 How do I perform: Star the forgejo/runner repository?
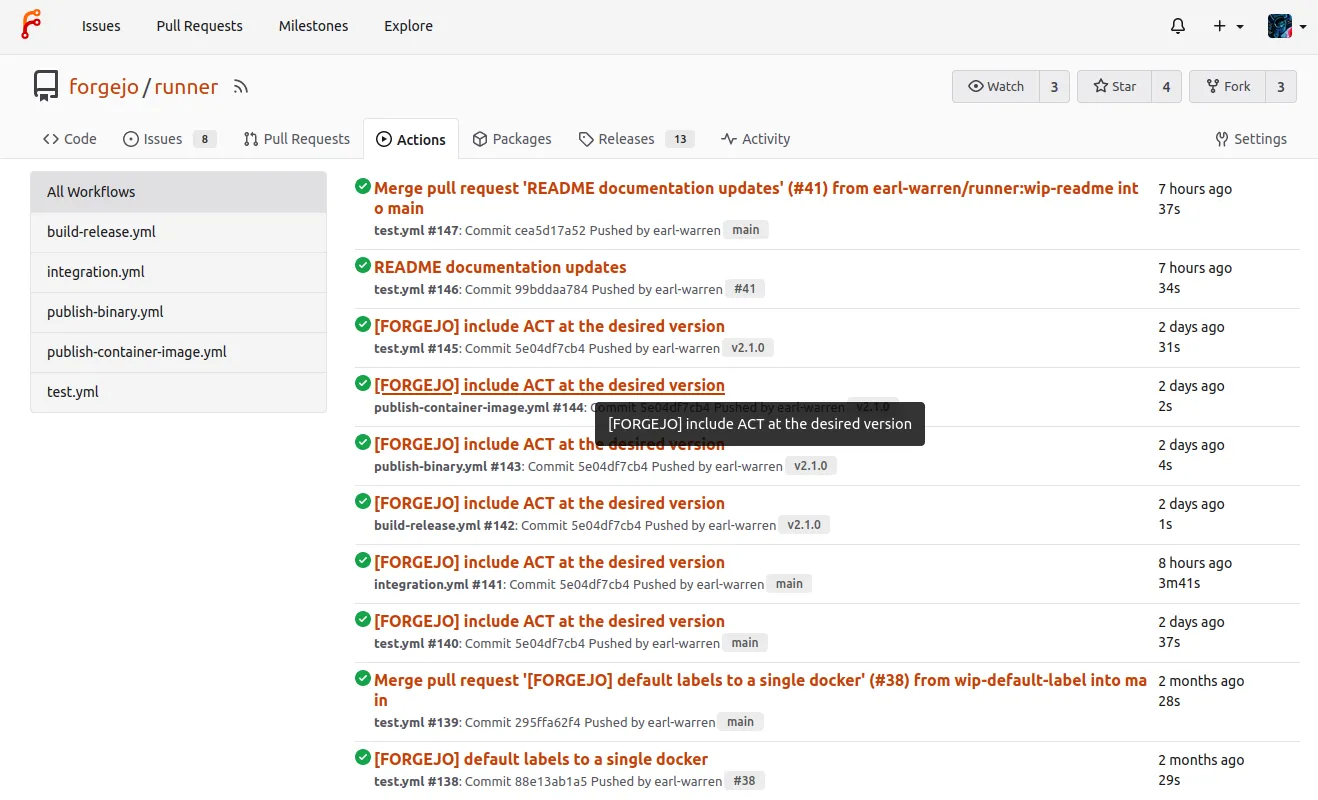[x=1113, y=86]
